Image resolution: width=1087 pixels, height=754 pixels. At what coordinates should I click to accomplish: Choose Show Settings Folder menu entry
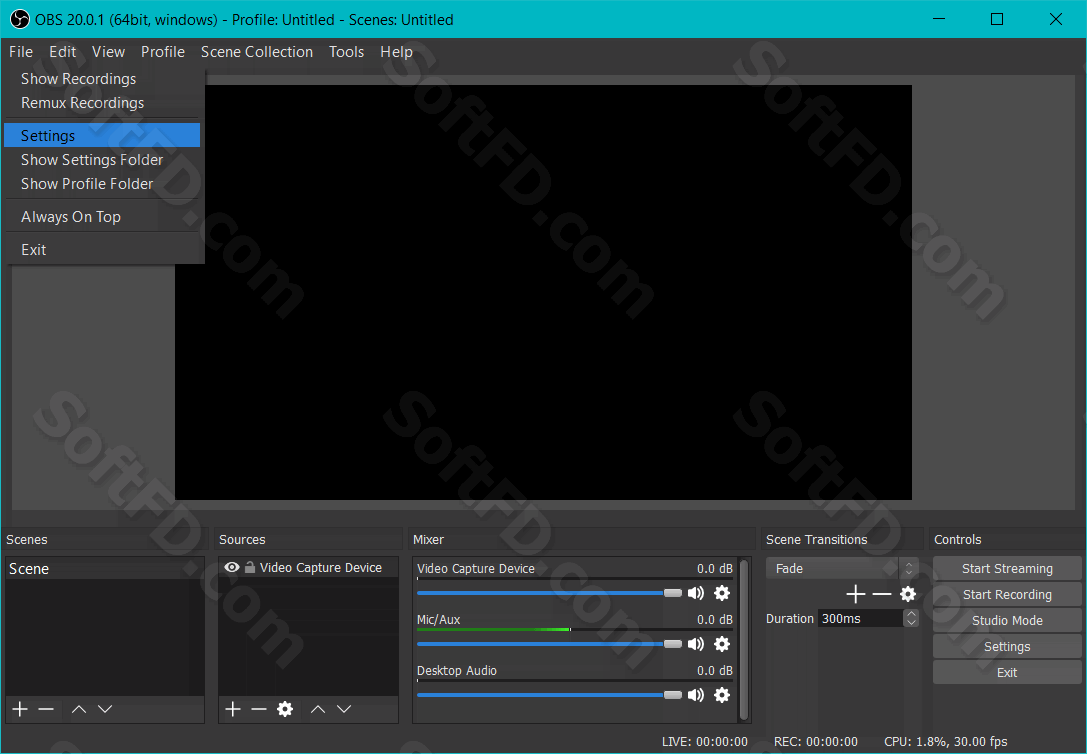[102, 160]
